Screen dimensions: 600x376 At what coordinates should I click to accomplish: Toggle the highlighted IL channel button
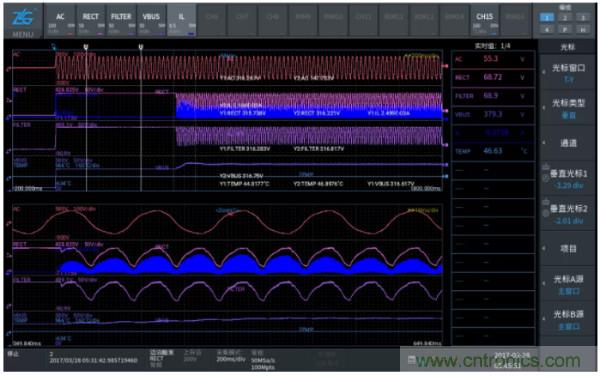tap(181, 21)
